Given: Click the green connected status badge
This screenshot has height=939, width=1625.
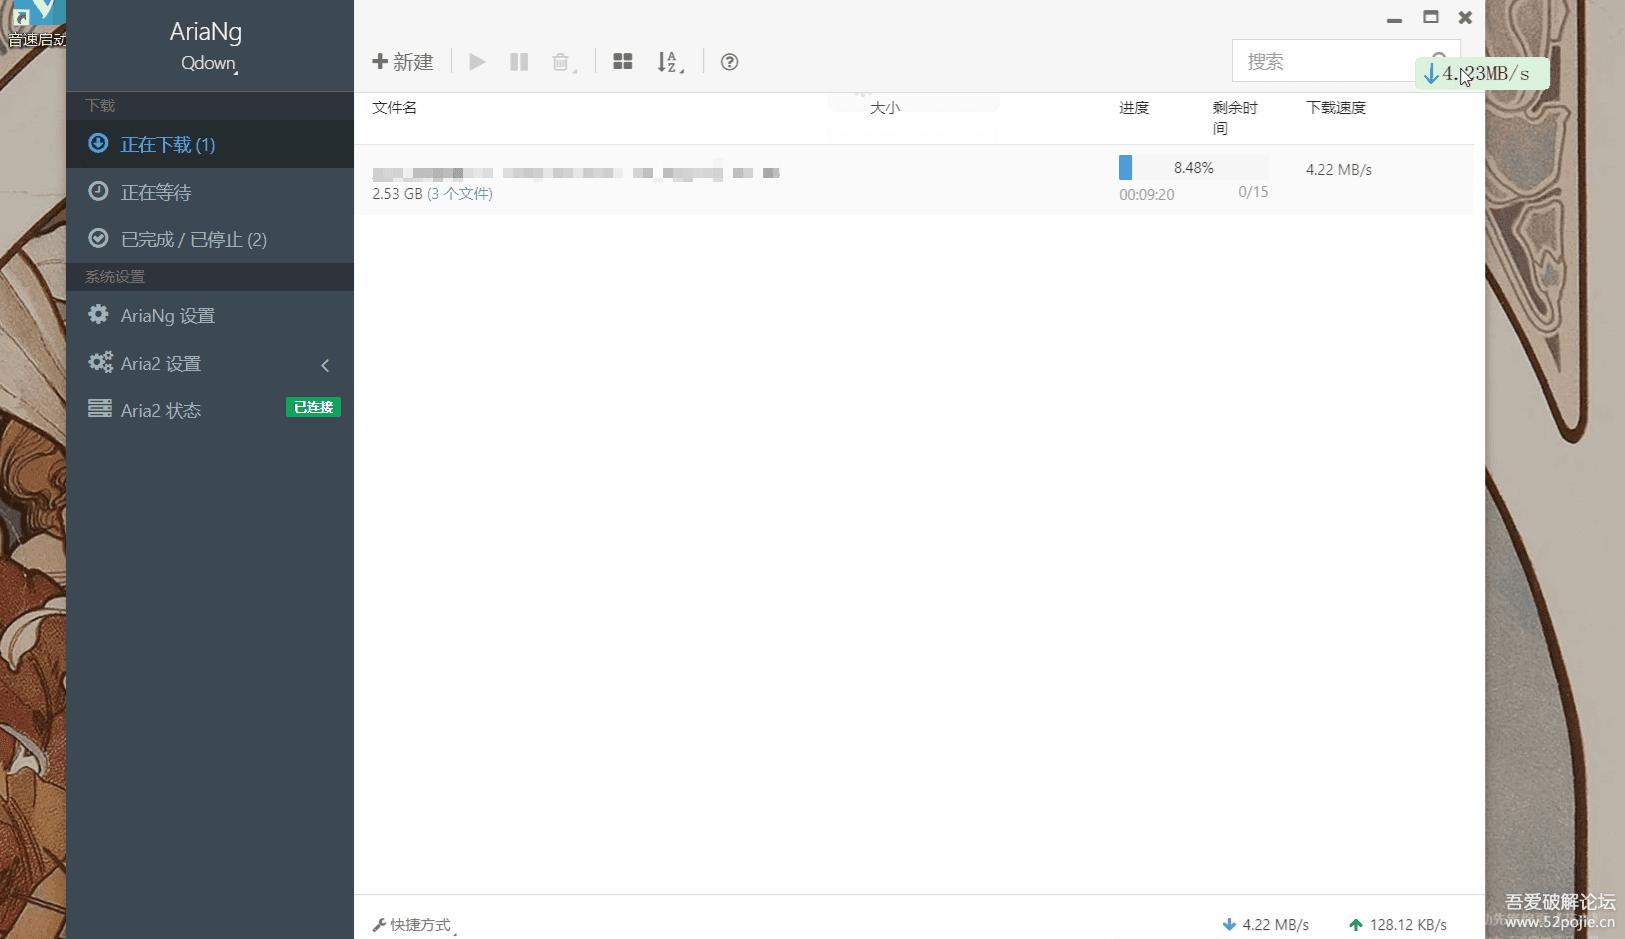Looking at the screenshot, I should pyautogui.click(x=314, y=407).
